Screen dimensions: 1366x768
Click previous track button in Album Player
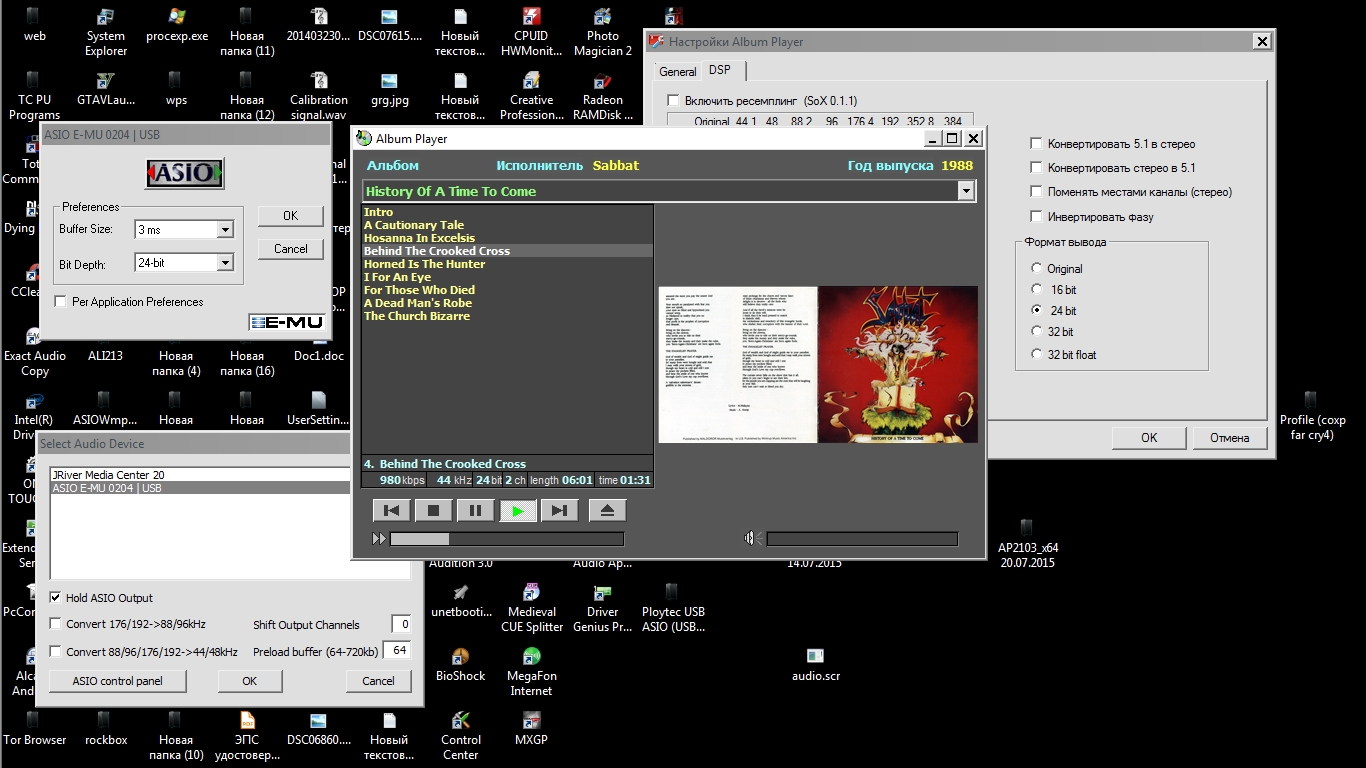pos(391,511)
